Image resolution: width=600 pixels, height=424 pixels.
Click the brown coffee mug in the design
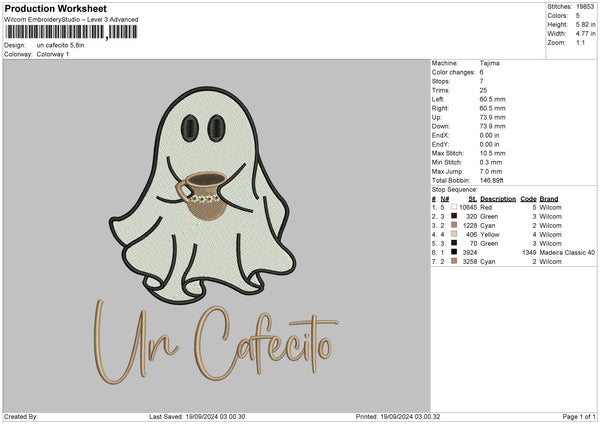[x=203, y=196]
